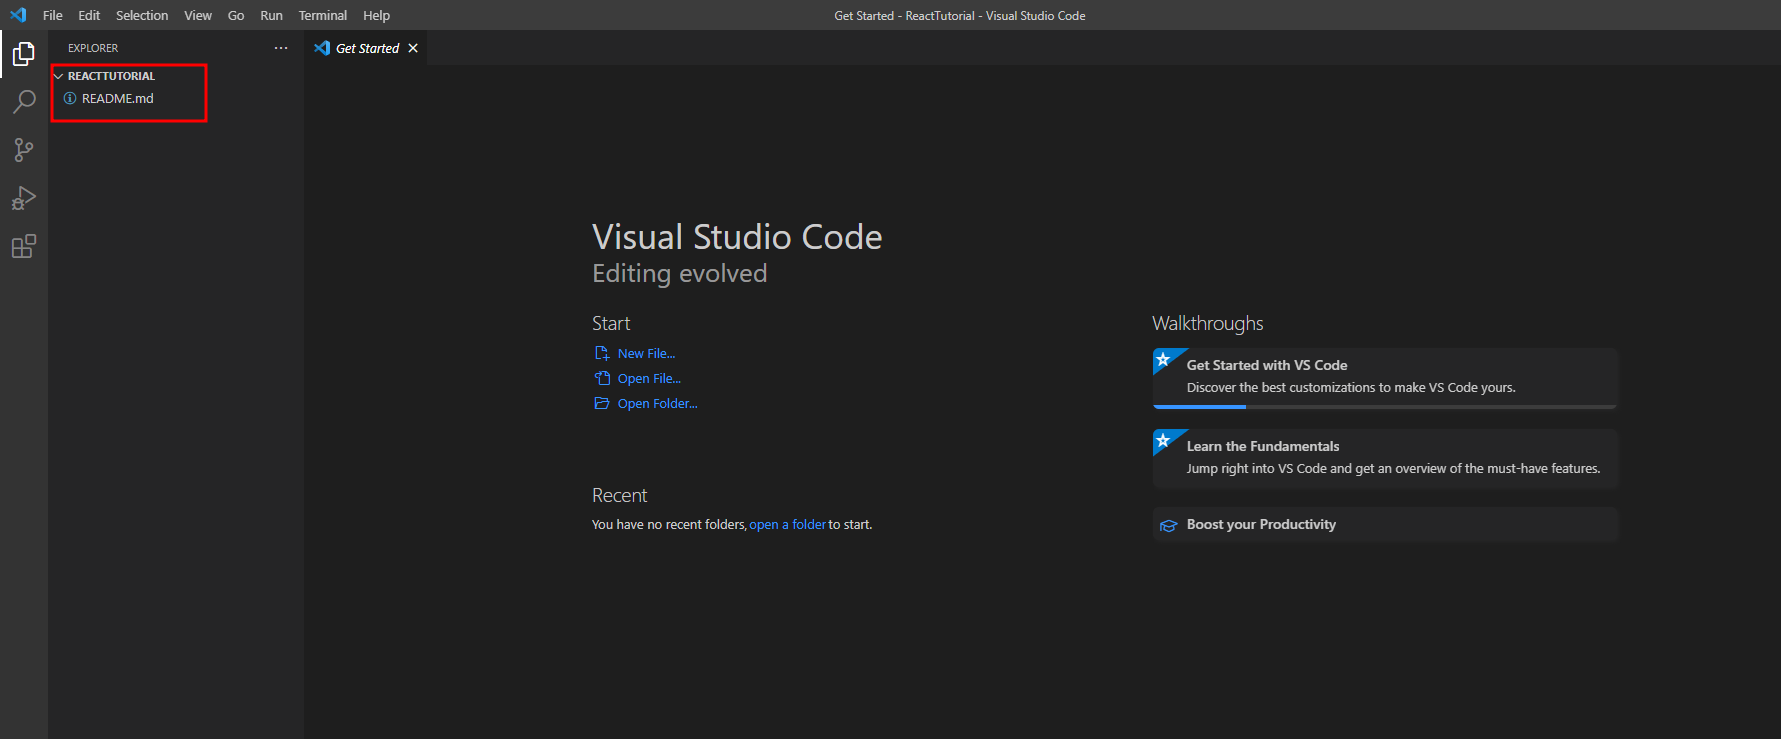Select the Get Started tab
Image resolution: width=1781 pixels, height=739 pixels.
point(366,48)
